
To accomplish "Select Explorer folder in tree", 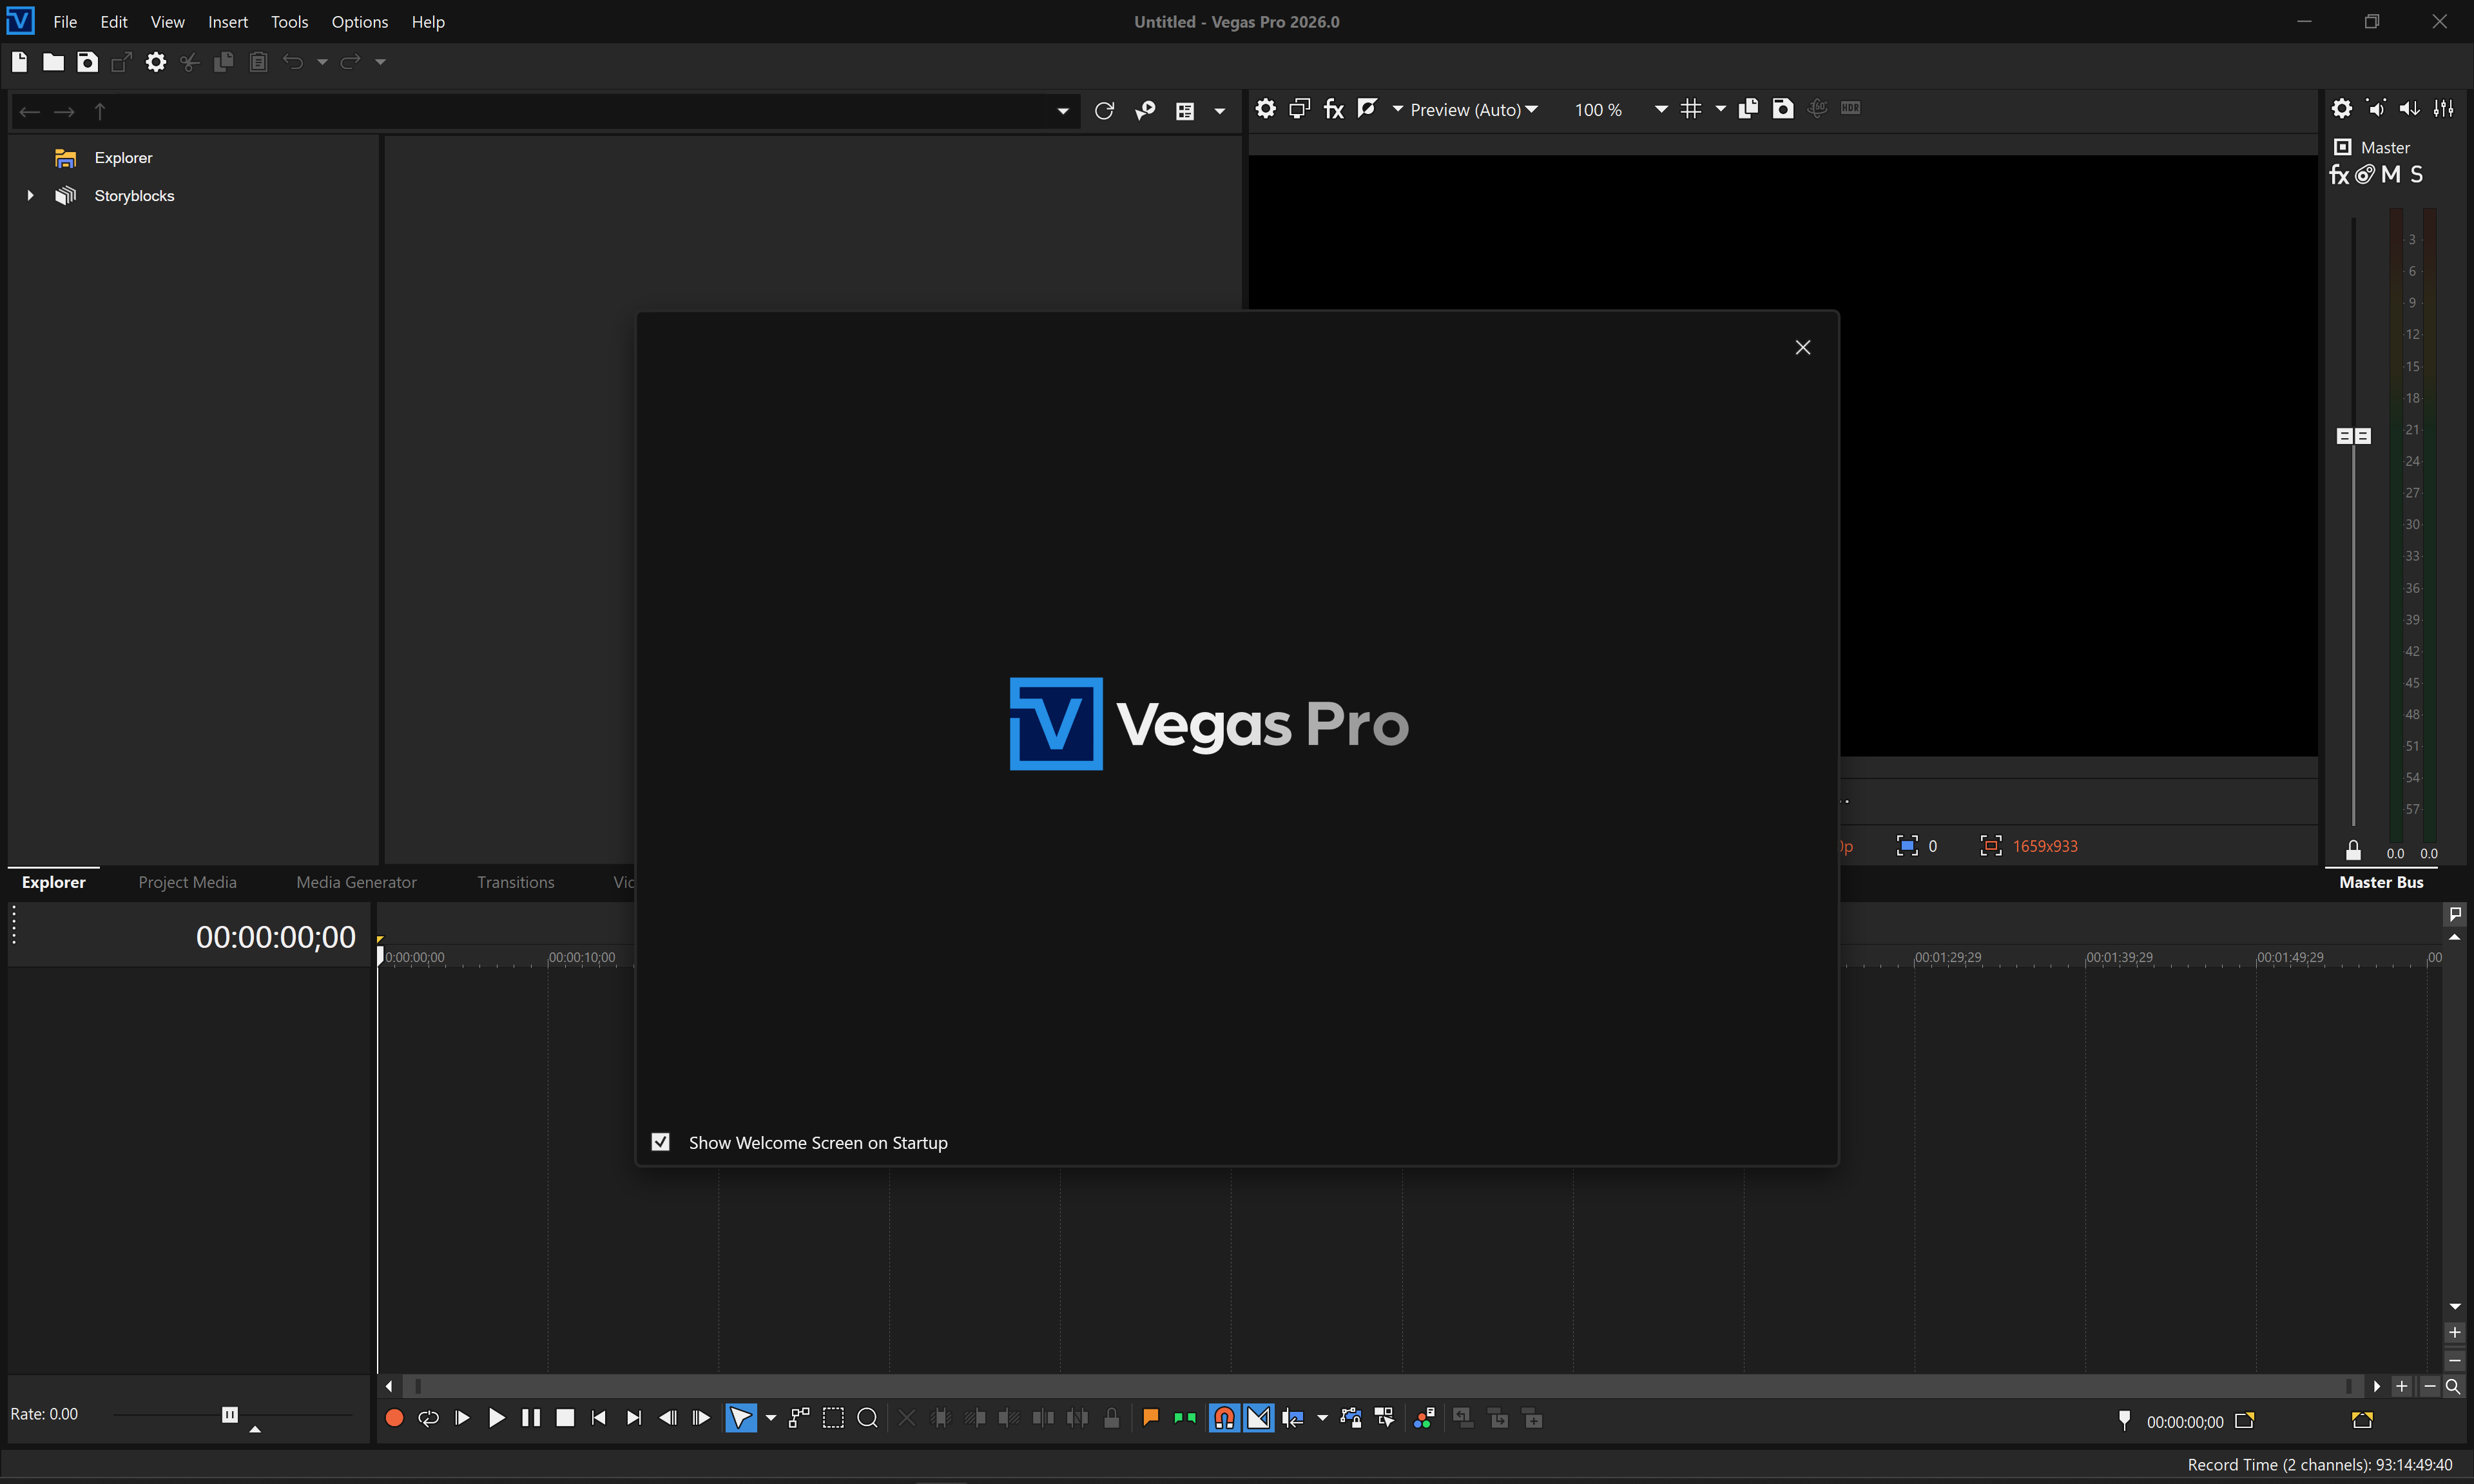I will point(123,158).
